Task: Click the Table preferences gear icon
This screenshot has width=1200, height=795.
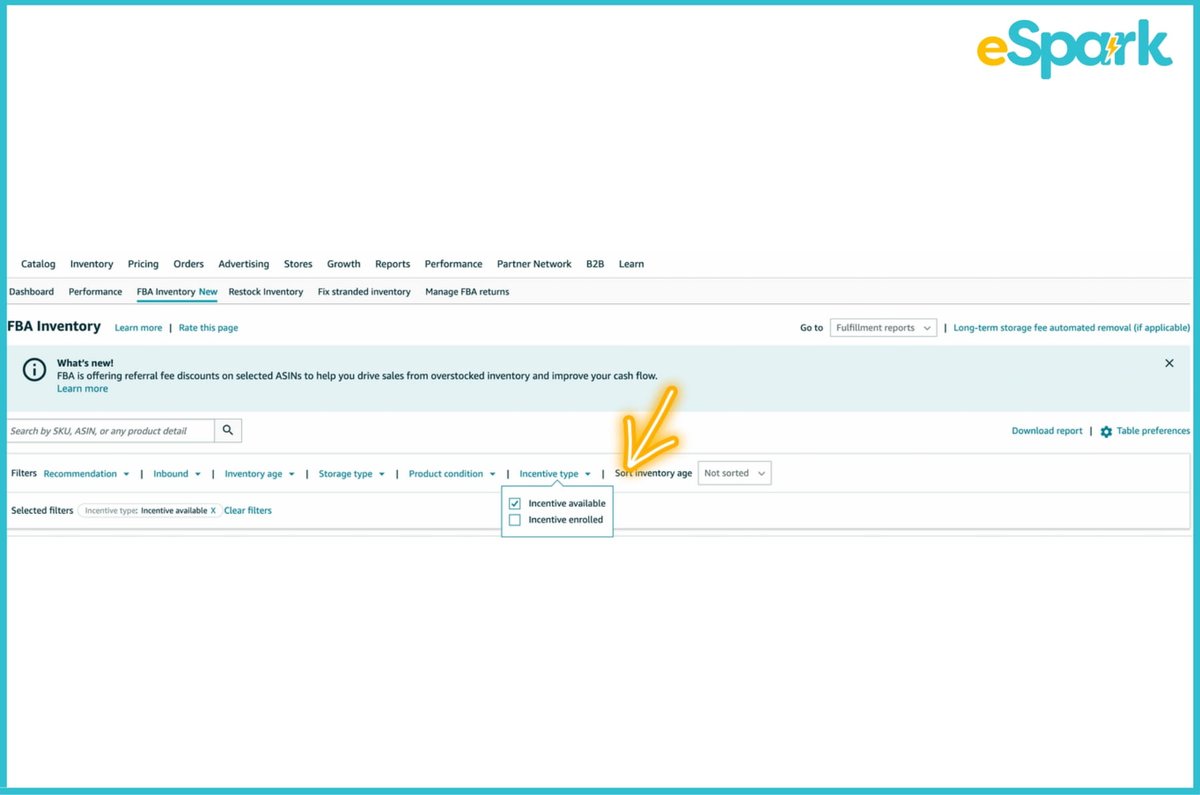Action: pyautogui.click(x=1106, y=431)
